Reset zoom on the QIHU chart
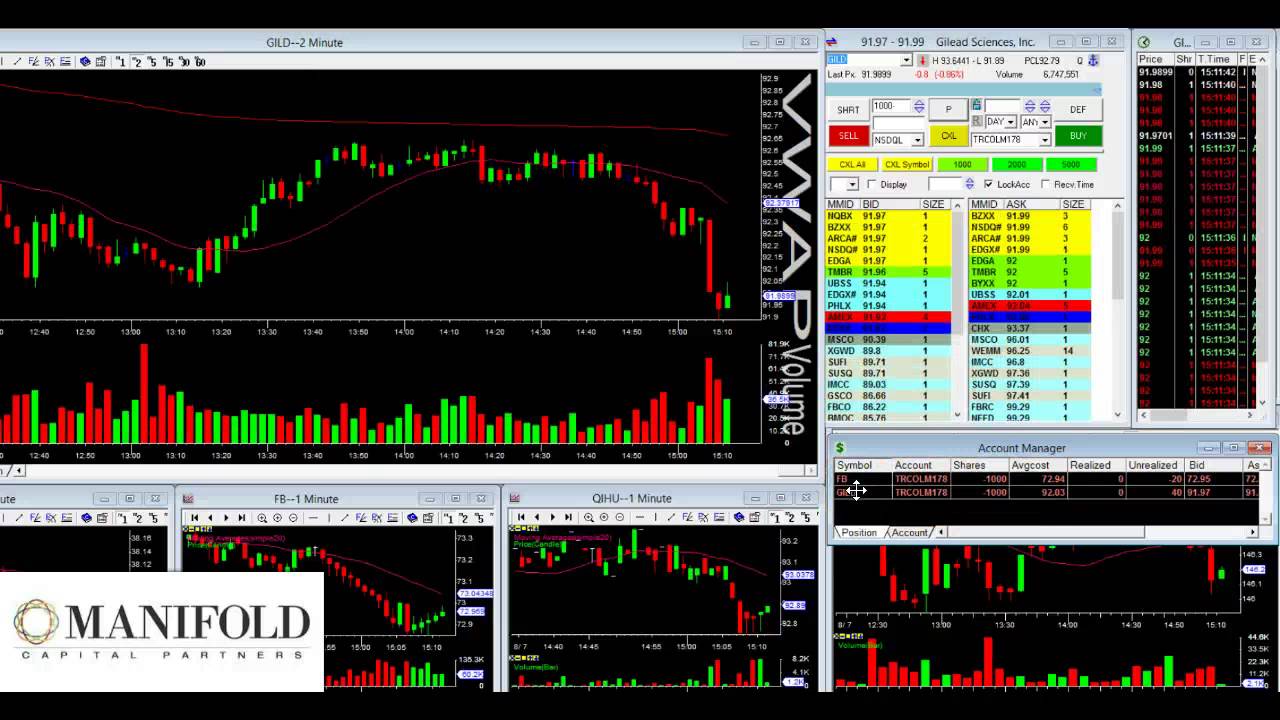 (604, 518)
